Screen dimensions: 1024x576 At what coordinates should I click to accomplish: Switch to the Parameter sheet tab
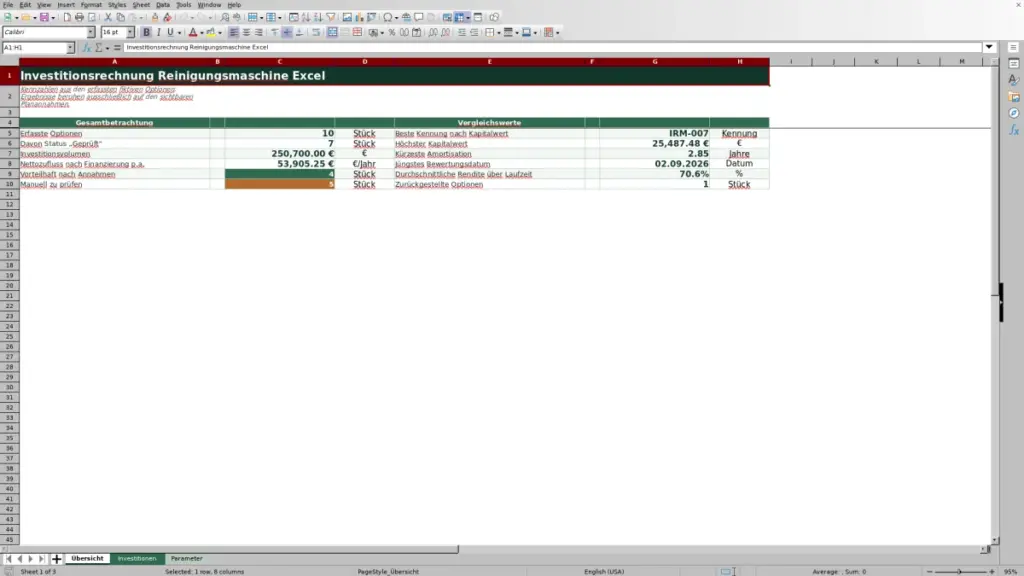coord(187,559)
